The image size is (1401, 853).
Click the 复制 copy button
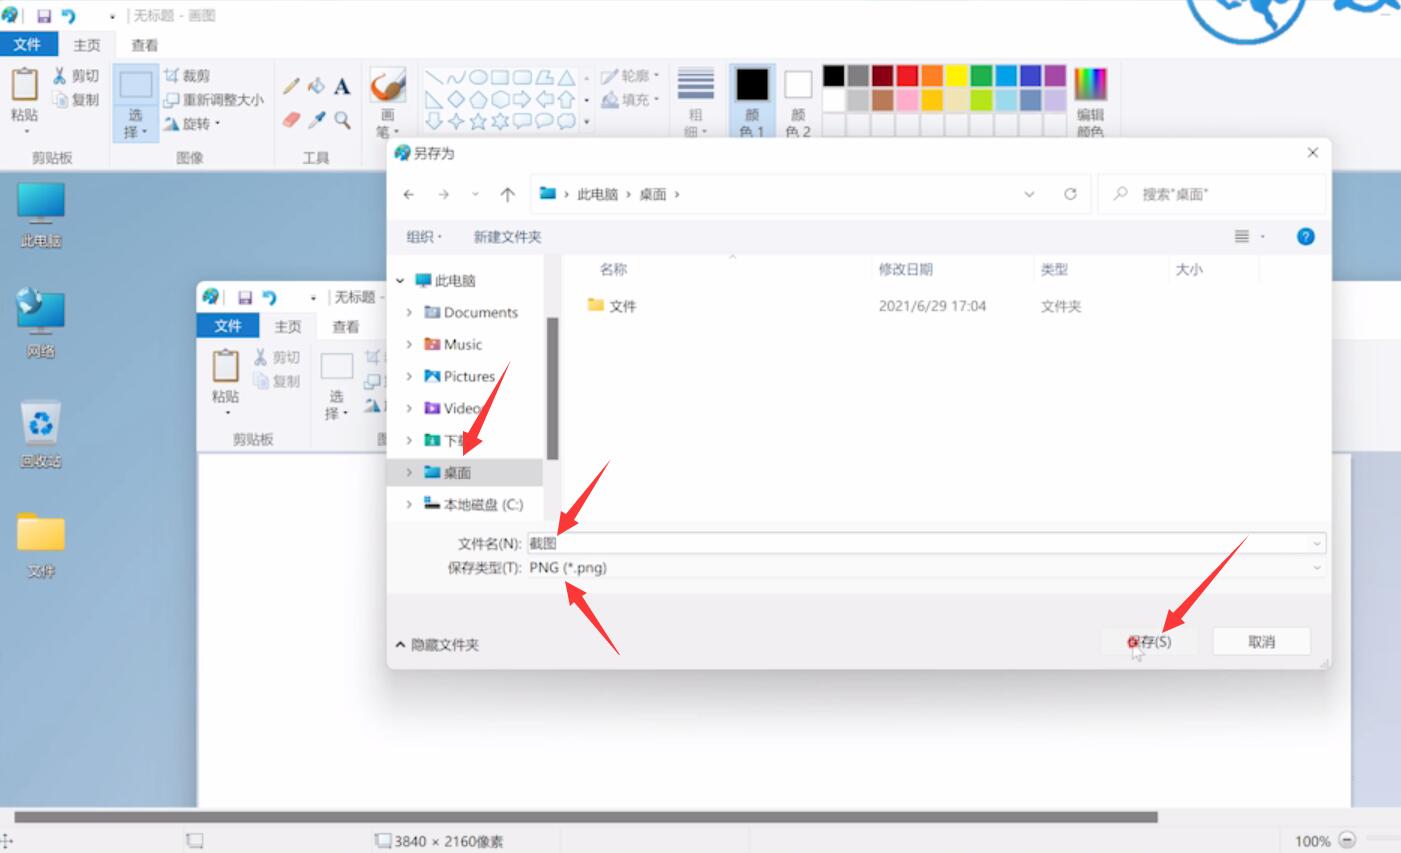tap(76, 100)
